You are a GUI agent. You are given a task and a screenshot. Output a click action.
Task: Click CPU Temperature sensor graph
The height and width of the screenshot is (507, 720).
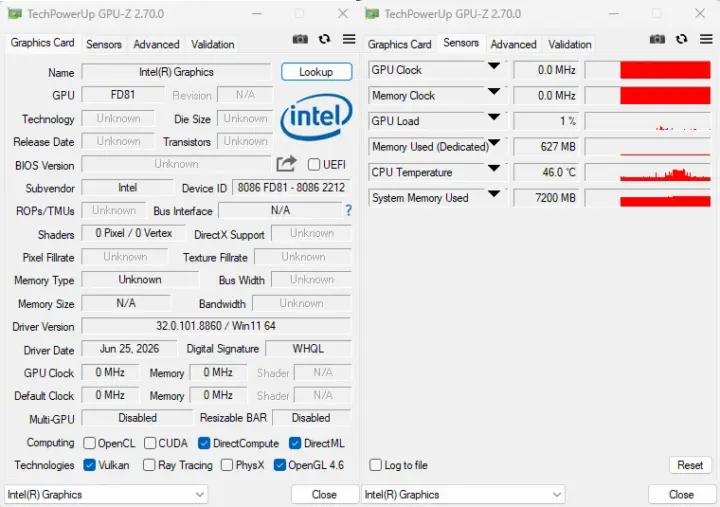pyautogui.click(x=648, y=173)
